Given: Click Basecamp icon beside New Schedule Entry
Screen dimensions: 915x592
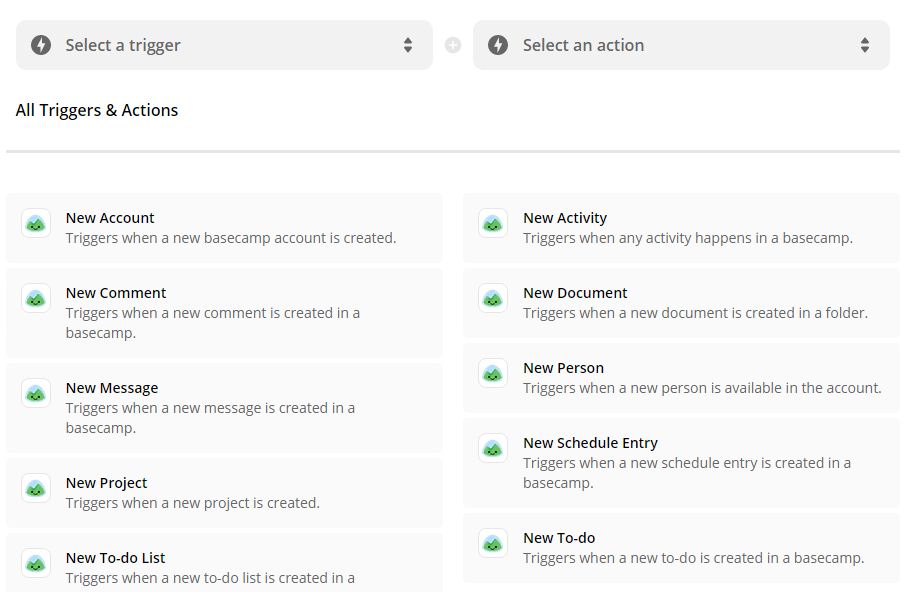Looking at the screenshot, I should [x=493, y=448].
